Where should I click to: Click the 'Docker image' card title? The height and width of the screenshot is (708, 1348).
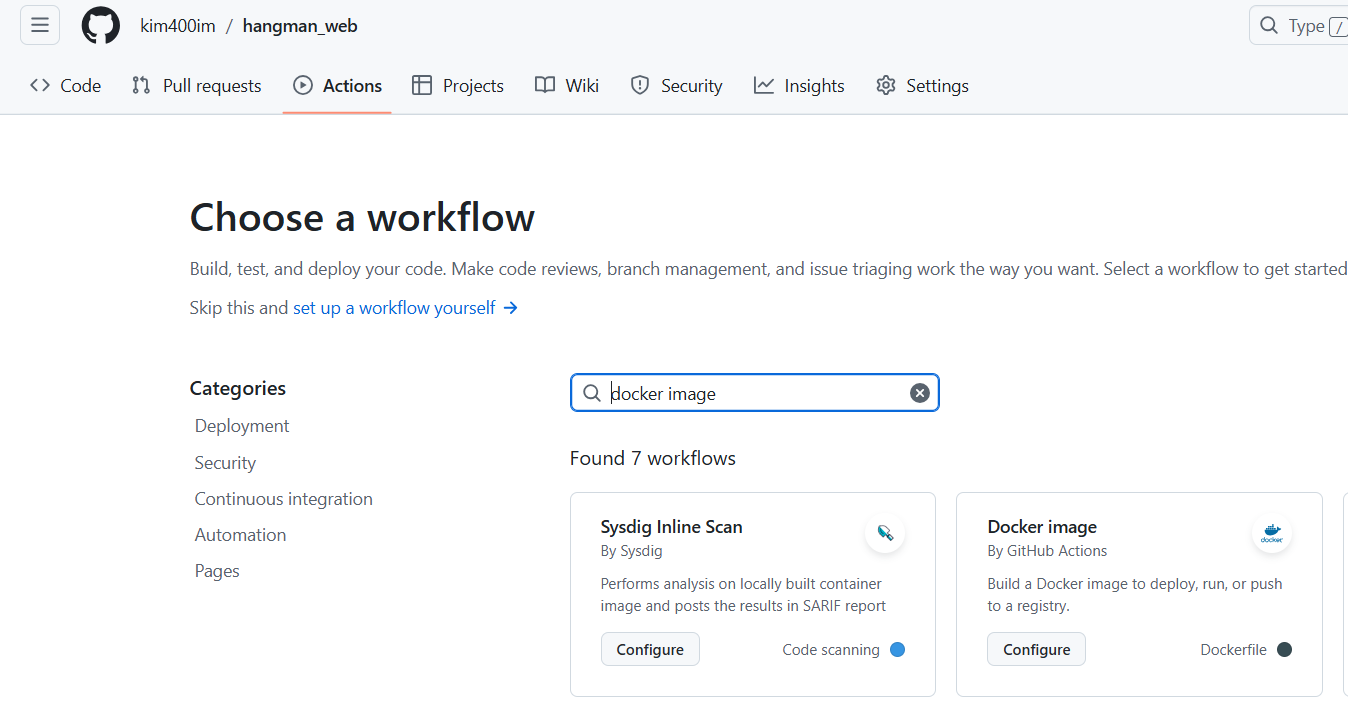1042,527
